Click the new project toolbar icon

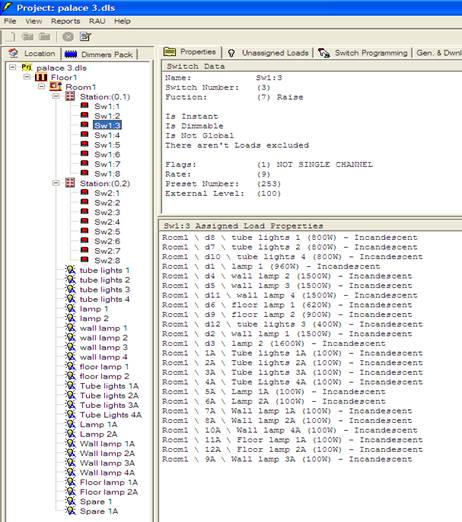11,36
